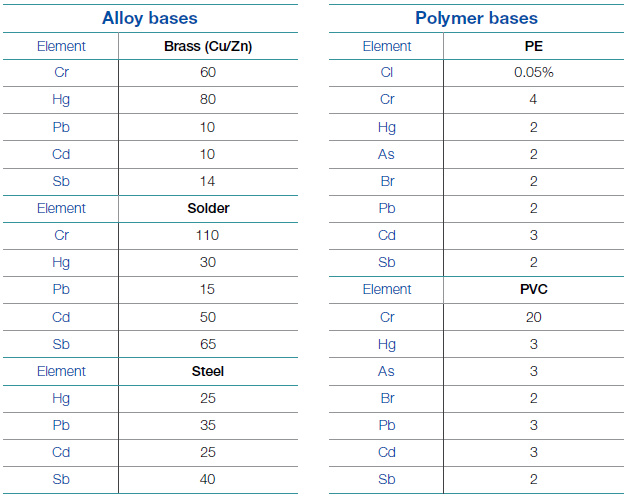The image size is (635, 498).
Task: Select the Steel Sb value 40
Action: [x=207, y=479]
